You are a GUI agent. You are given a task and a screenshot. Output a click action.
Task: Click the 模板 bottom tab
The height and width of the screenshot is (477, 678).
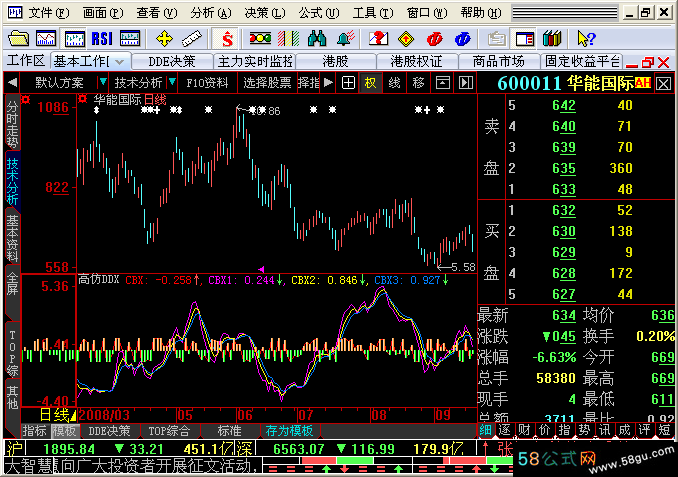[x=64, y=431]
